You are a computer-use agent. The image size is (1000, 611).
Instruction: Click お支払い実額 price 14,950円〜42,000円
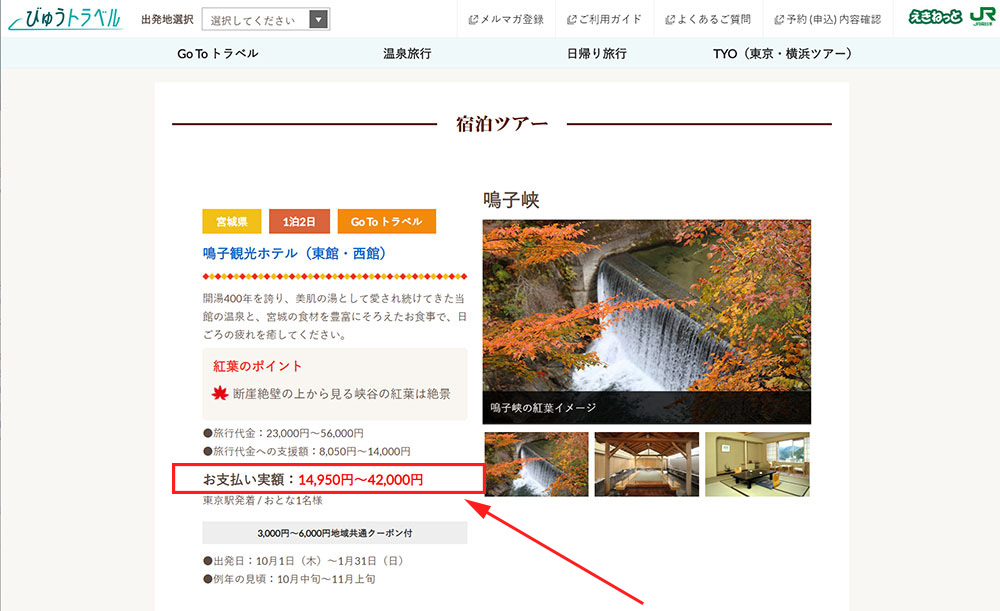point(360,480)
